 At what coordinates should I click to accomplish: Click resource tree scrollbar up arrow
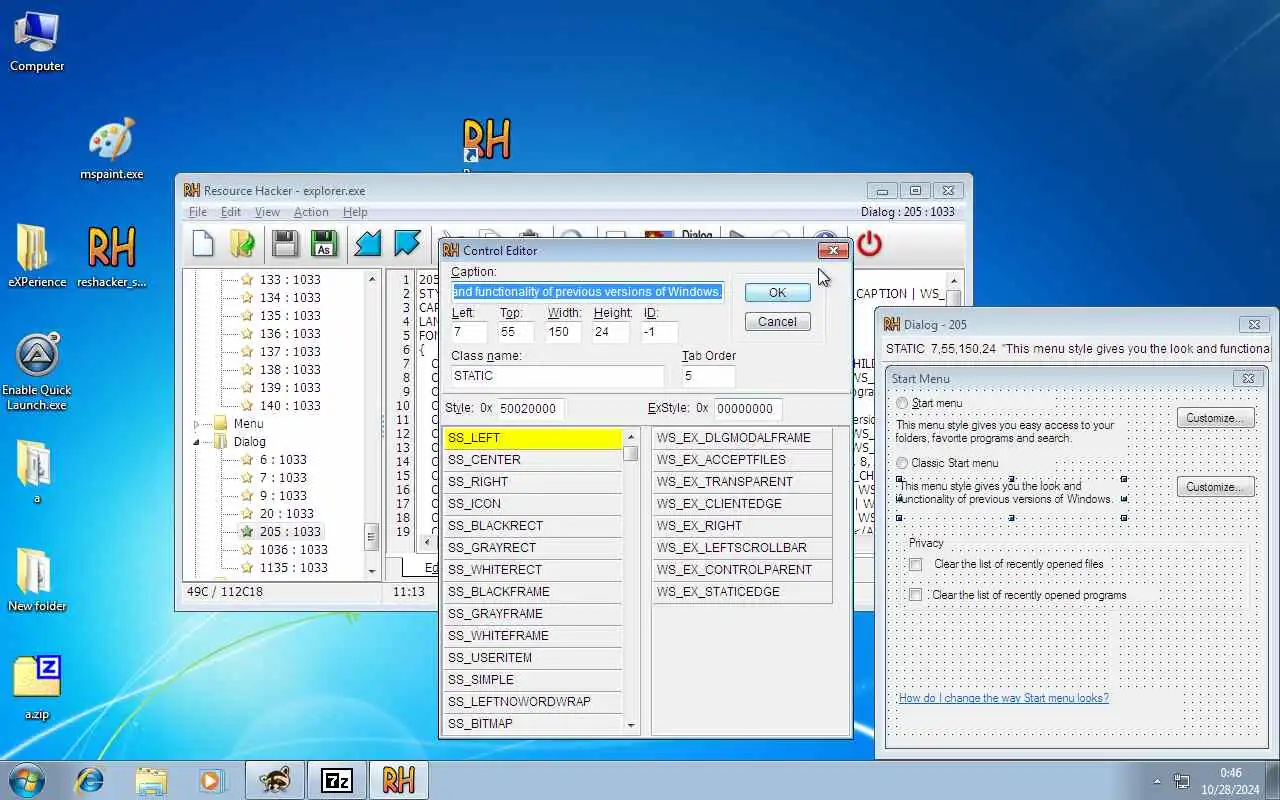coord(372,279)
